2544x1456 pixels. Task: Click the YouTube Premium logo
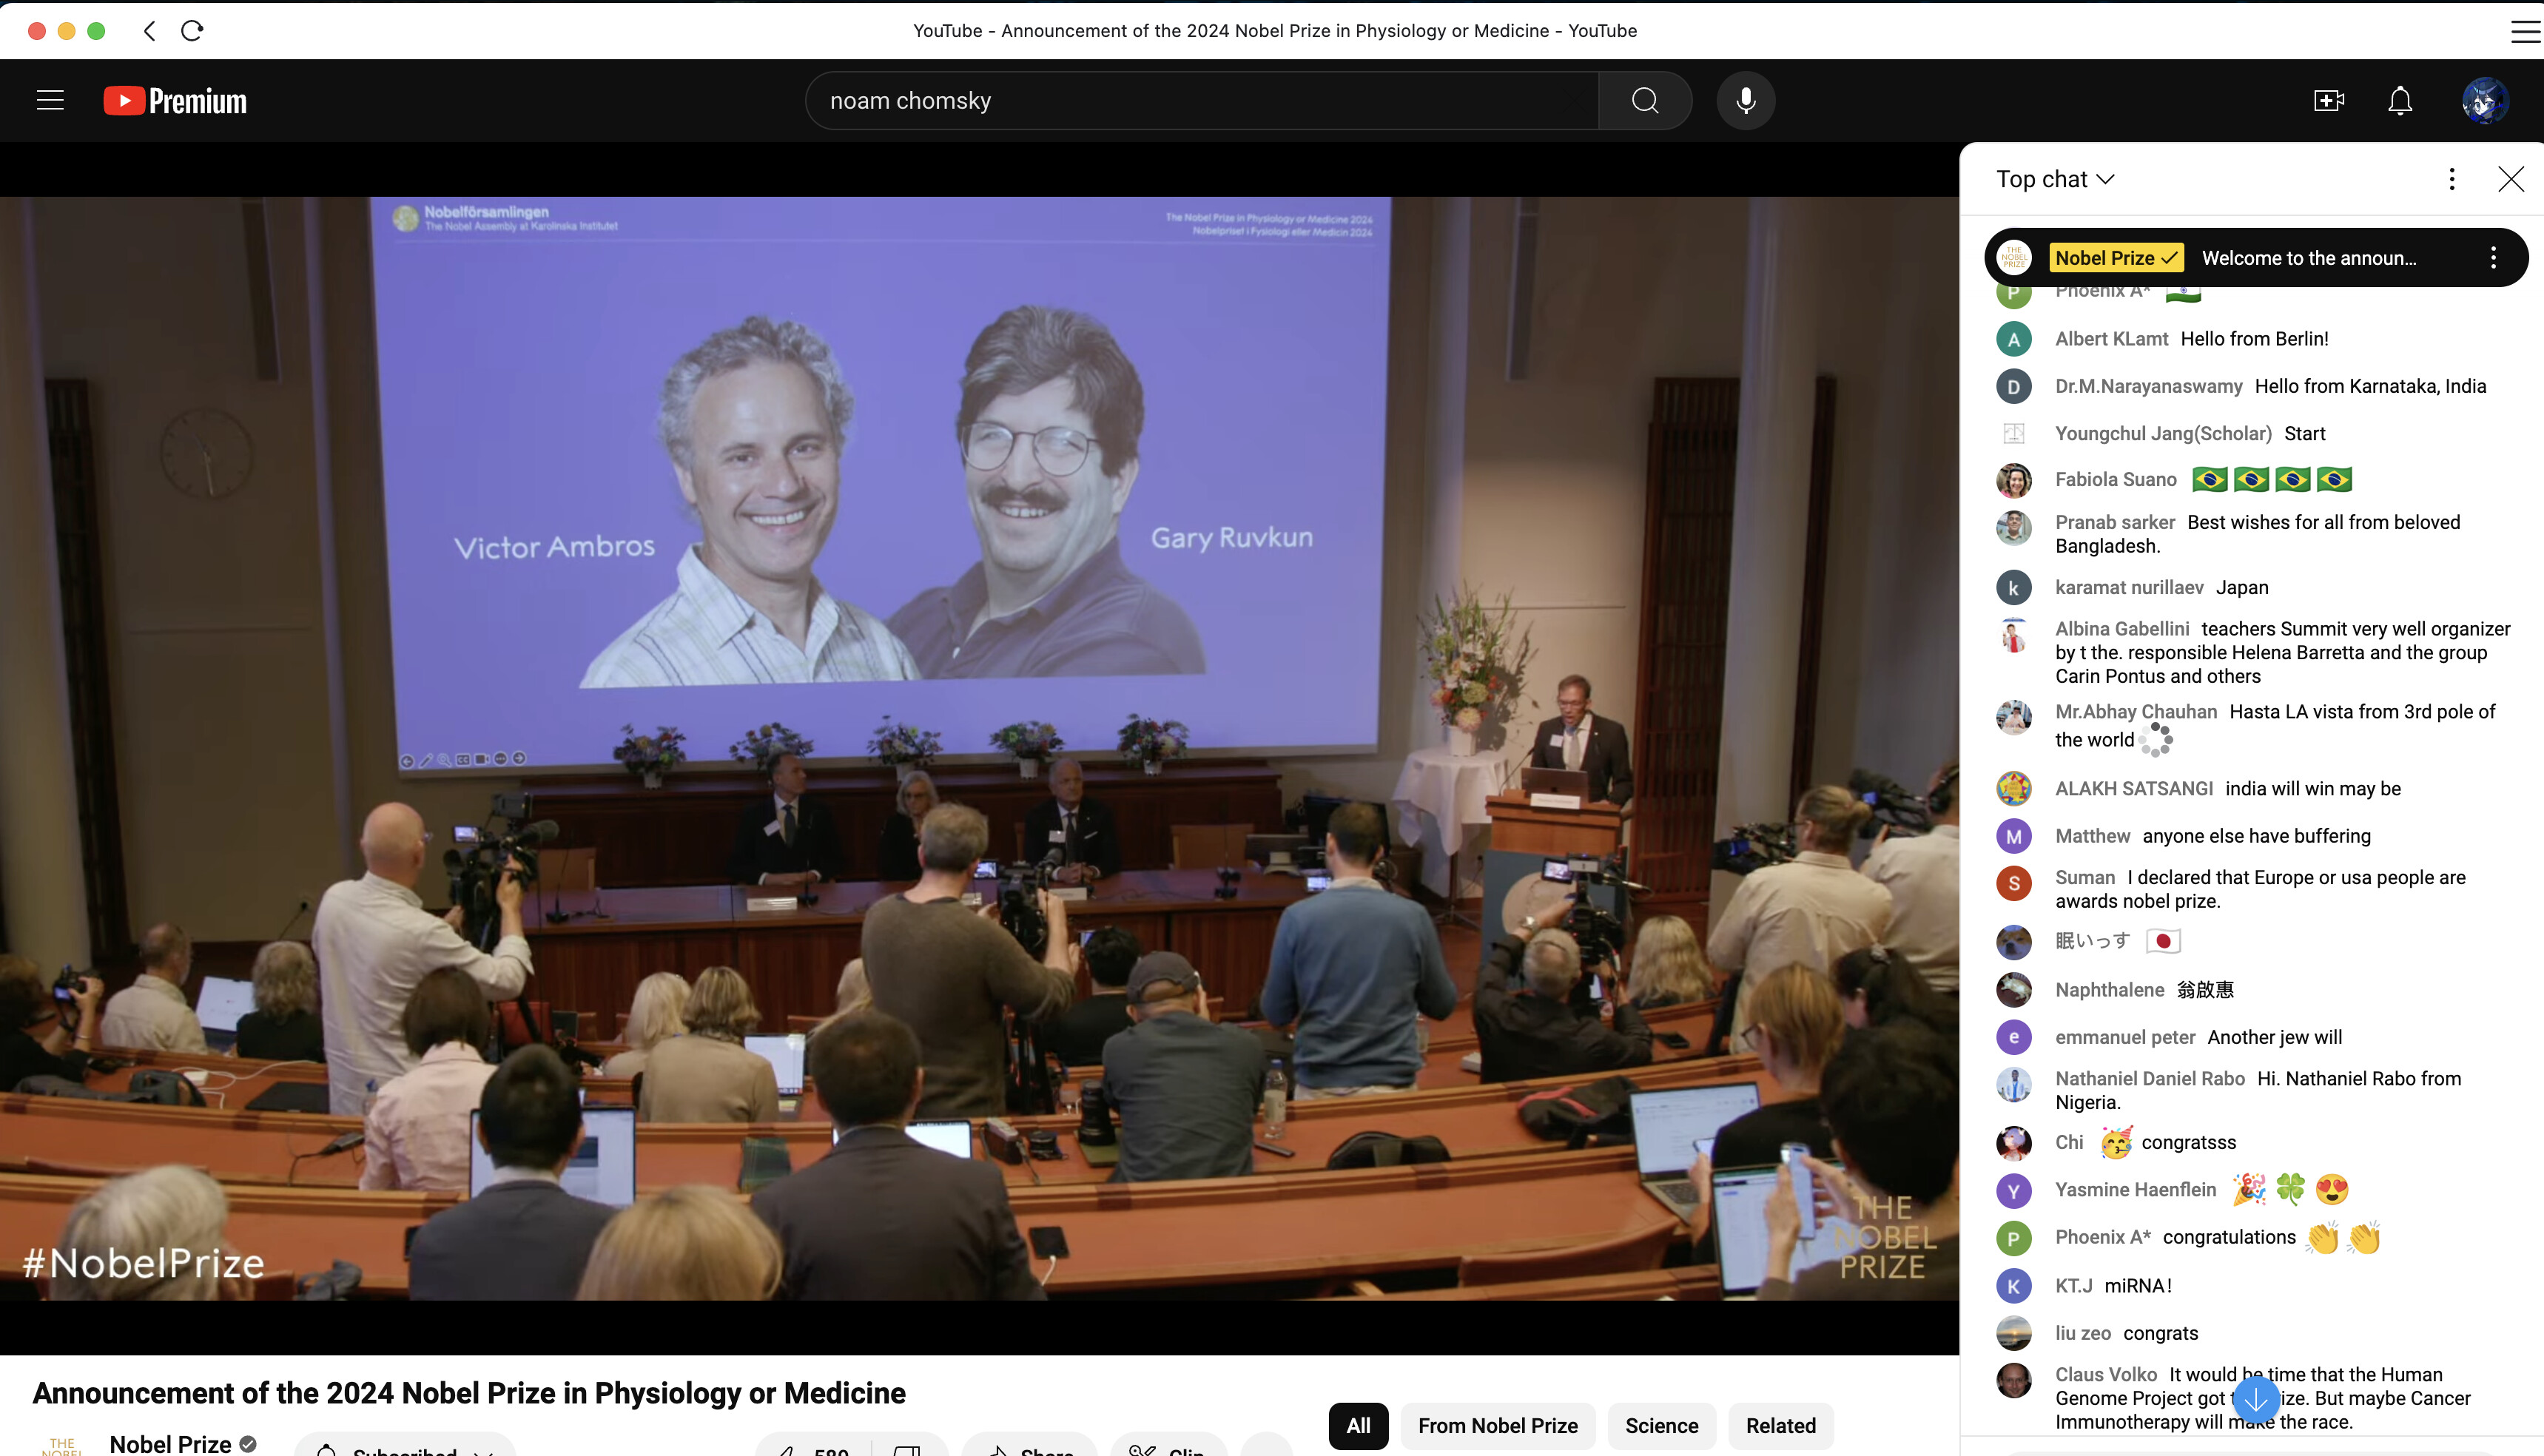pyautogui.click(x=176, y=101)
